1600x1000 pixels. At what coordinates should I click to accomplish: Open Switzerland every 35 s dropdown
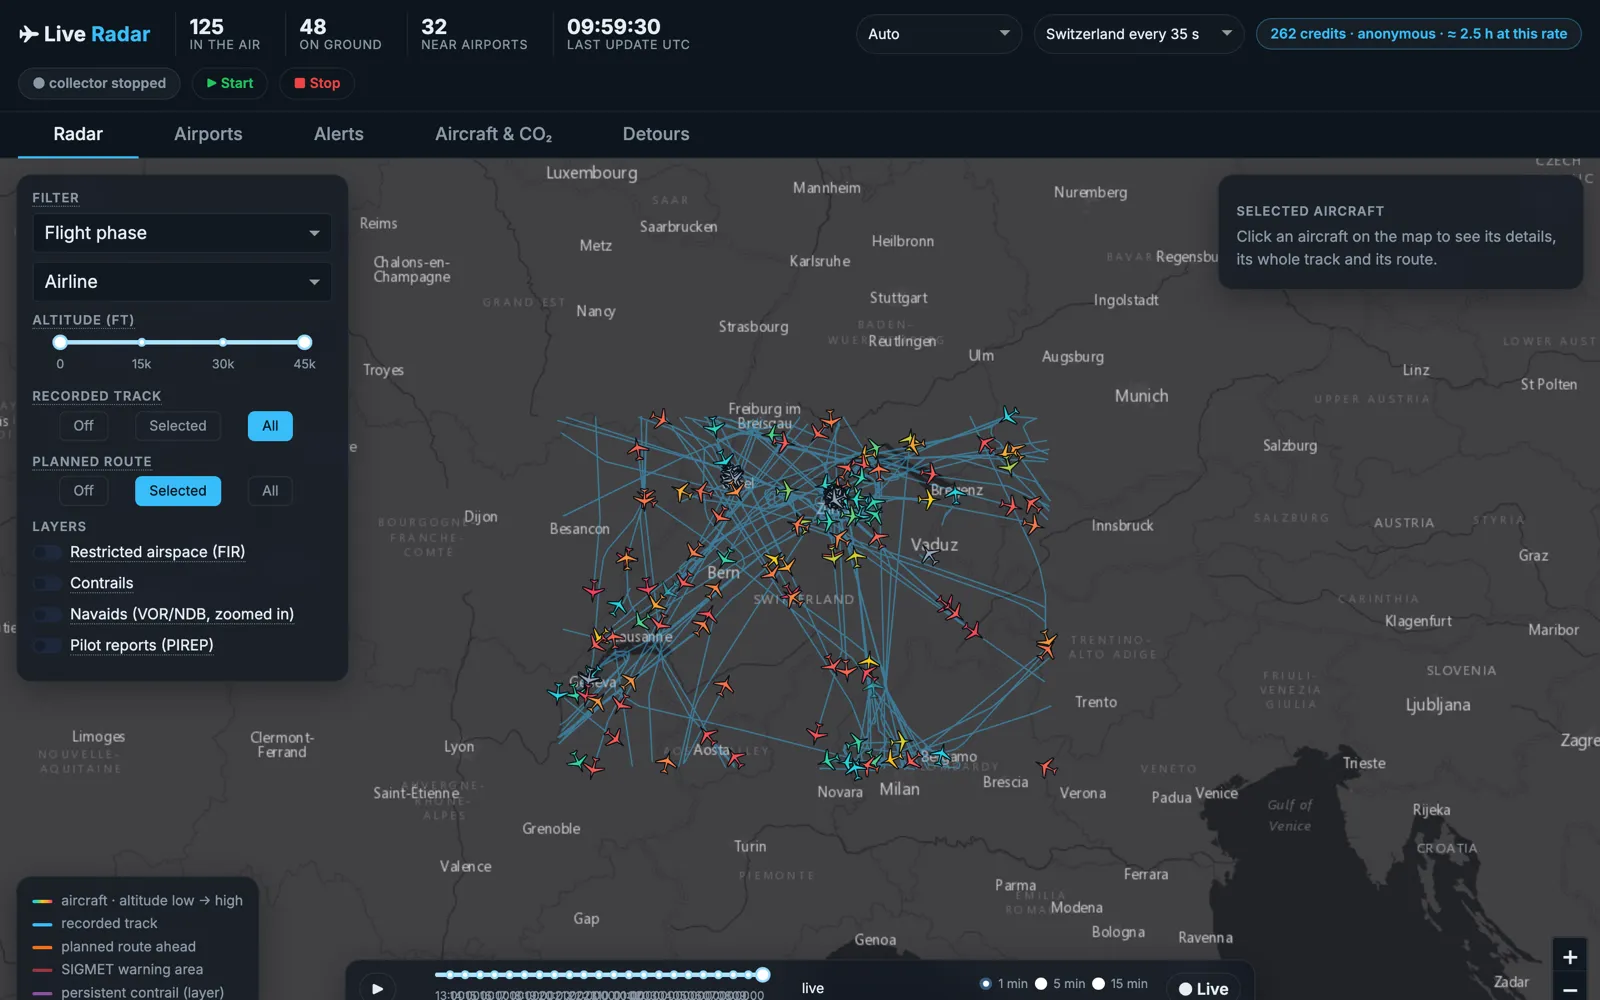[x=1138, y=34]
